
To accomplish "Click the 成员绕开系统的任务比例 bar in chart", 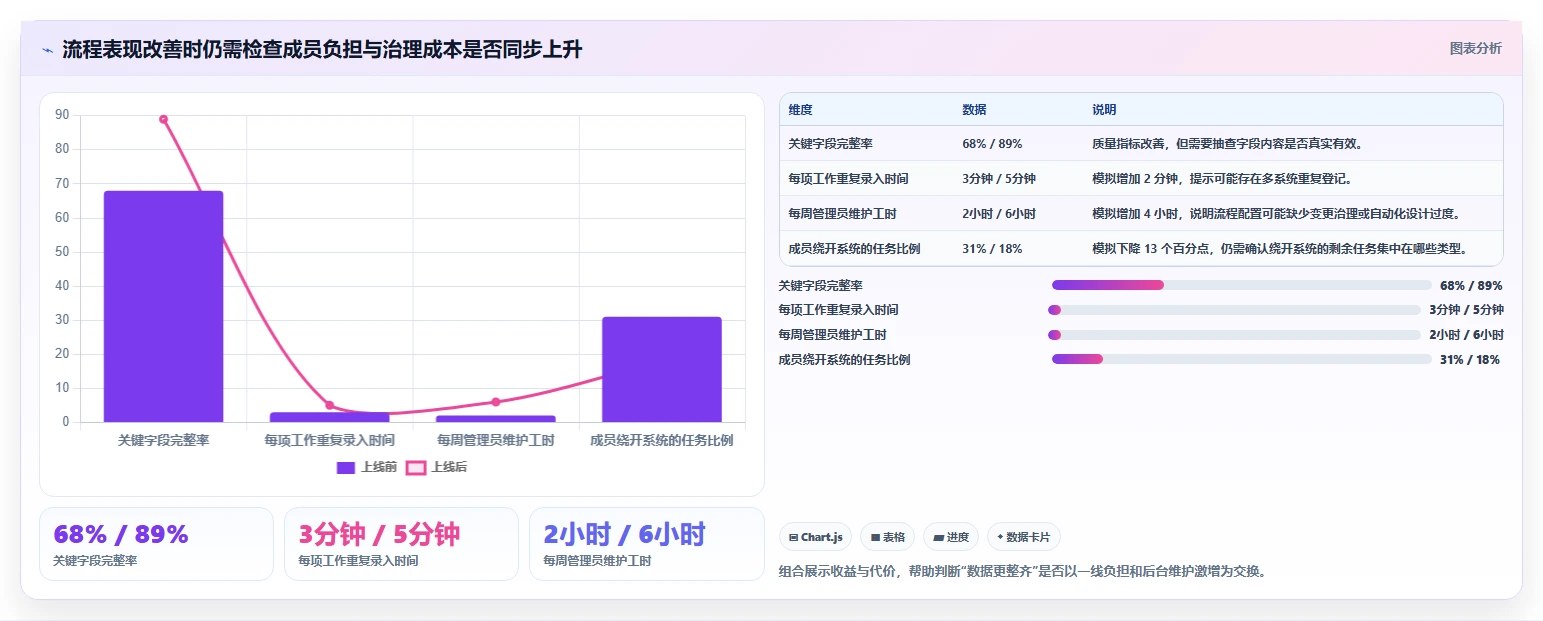I will coord(661,369).
